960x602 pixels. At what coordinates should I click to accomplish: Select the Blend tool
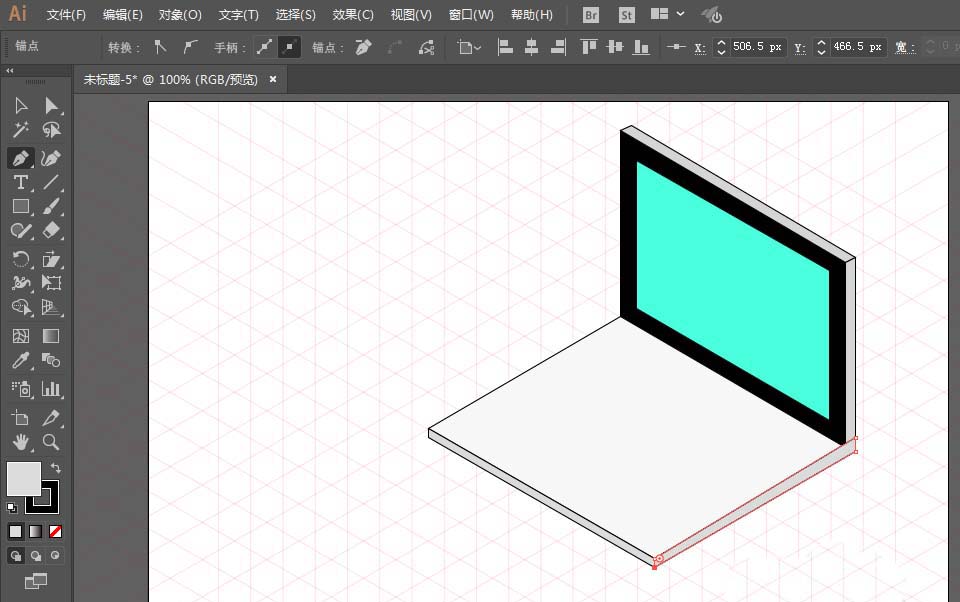click(51, 360)
